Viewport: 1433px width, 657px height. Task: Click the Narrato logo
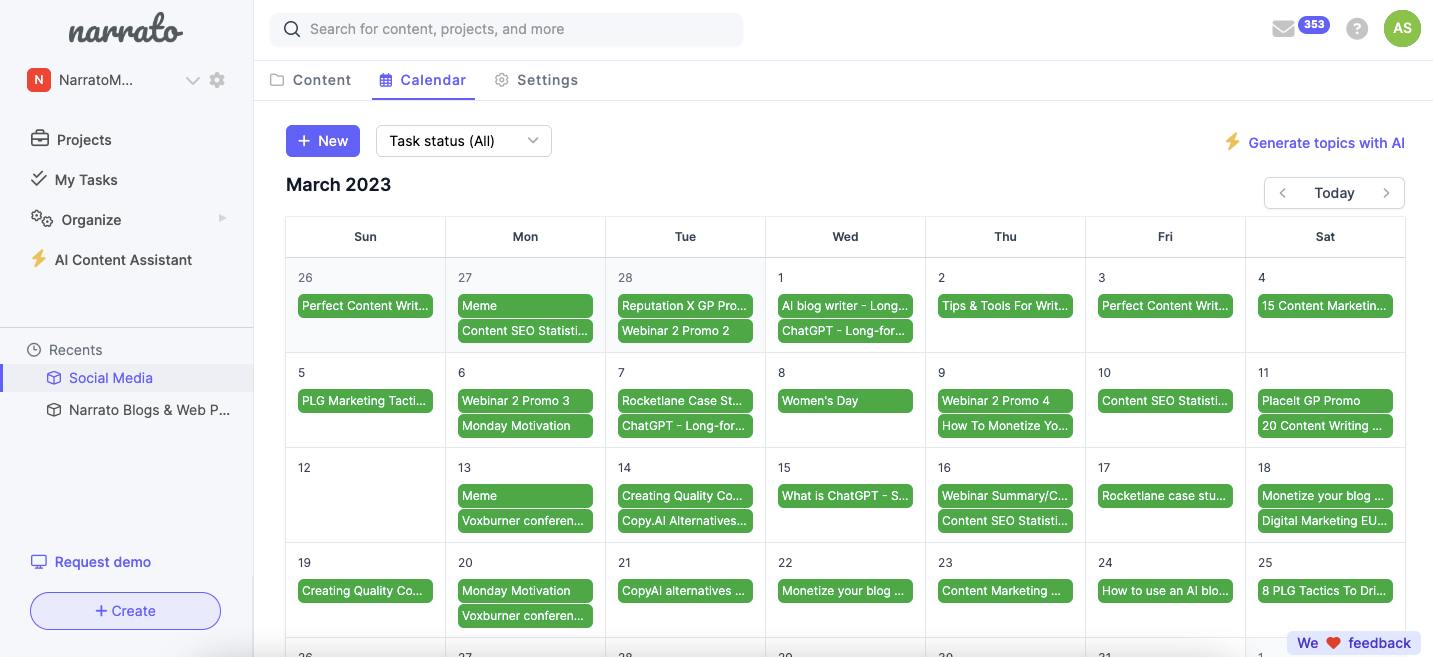coord(125,32)
